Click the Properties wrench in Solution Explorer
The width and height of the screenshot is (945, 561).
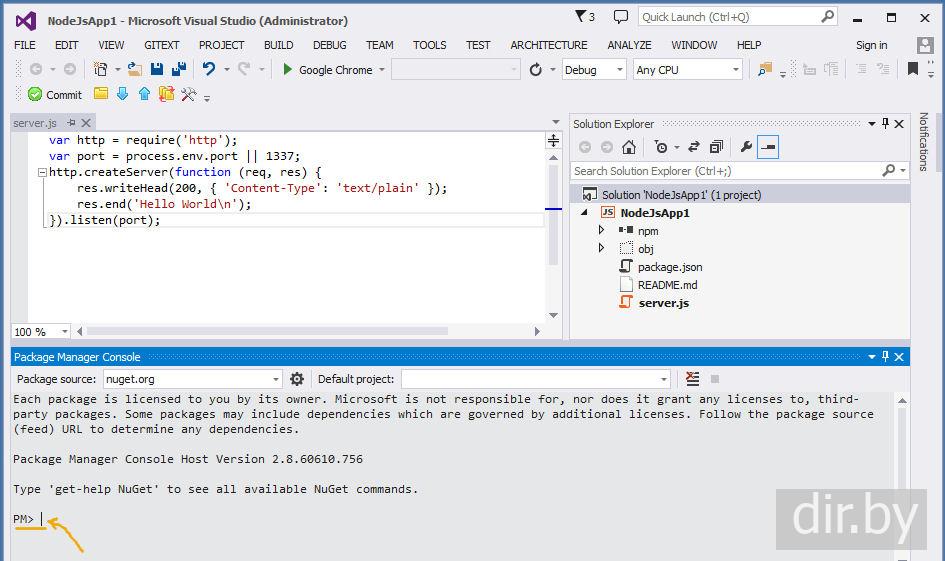pyautogui.click(x=746, y=147)
